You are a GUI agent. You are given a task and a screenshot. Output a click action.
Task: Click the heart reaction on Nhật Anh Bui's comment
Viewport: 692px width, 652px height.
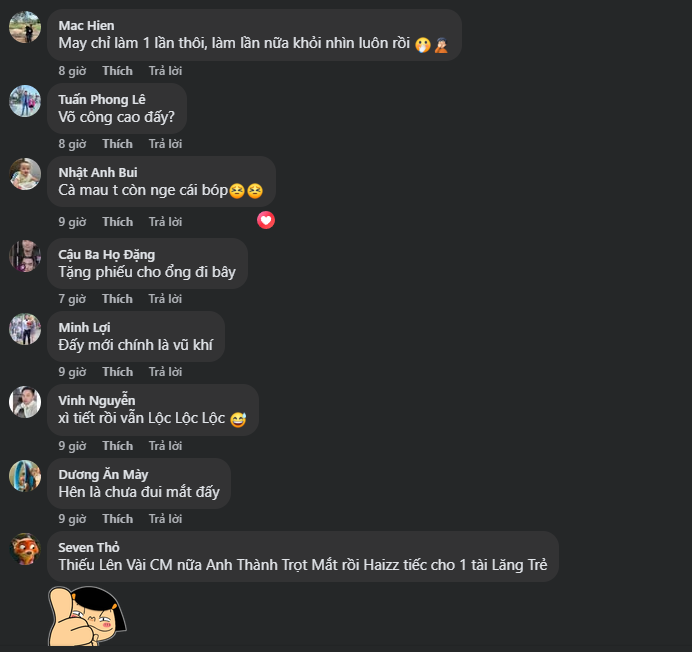(x=266, y=220)
